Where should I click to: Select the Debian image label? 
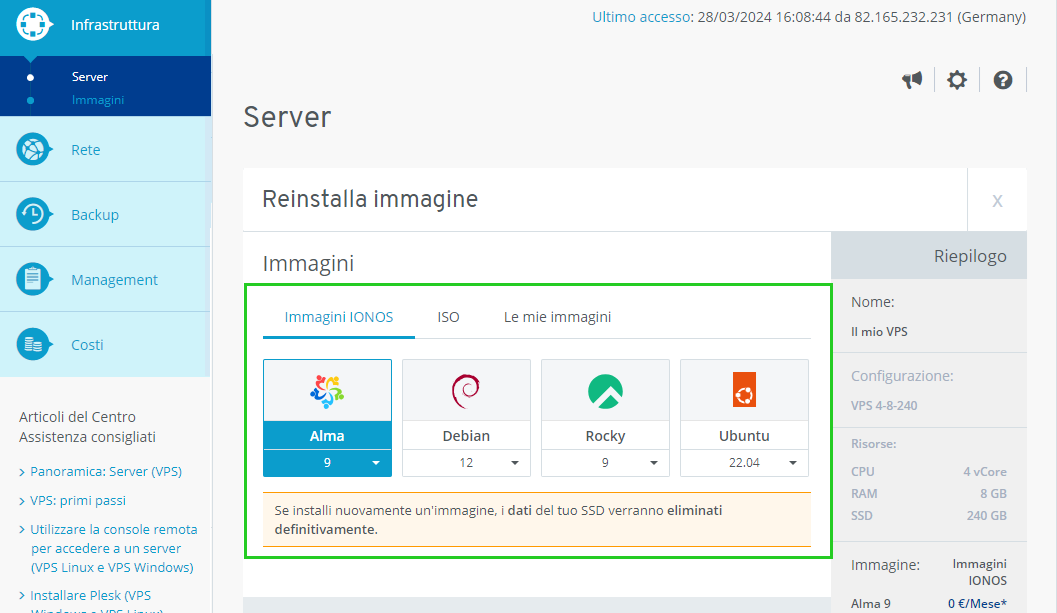466,436
